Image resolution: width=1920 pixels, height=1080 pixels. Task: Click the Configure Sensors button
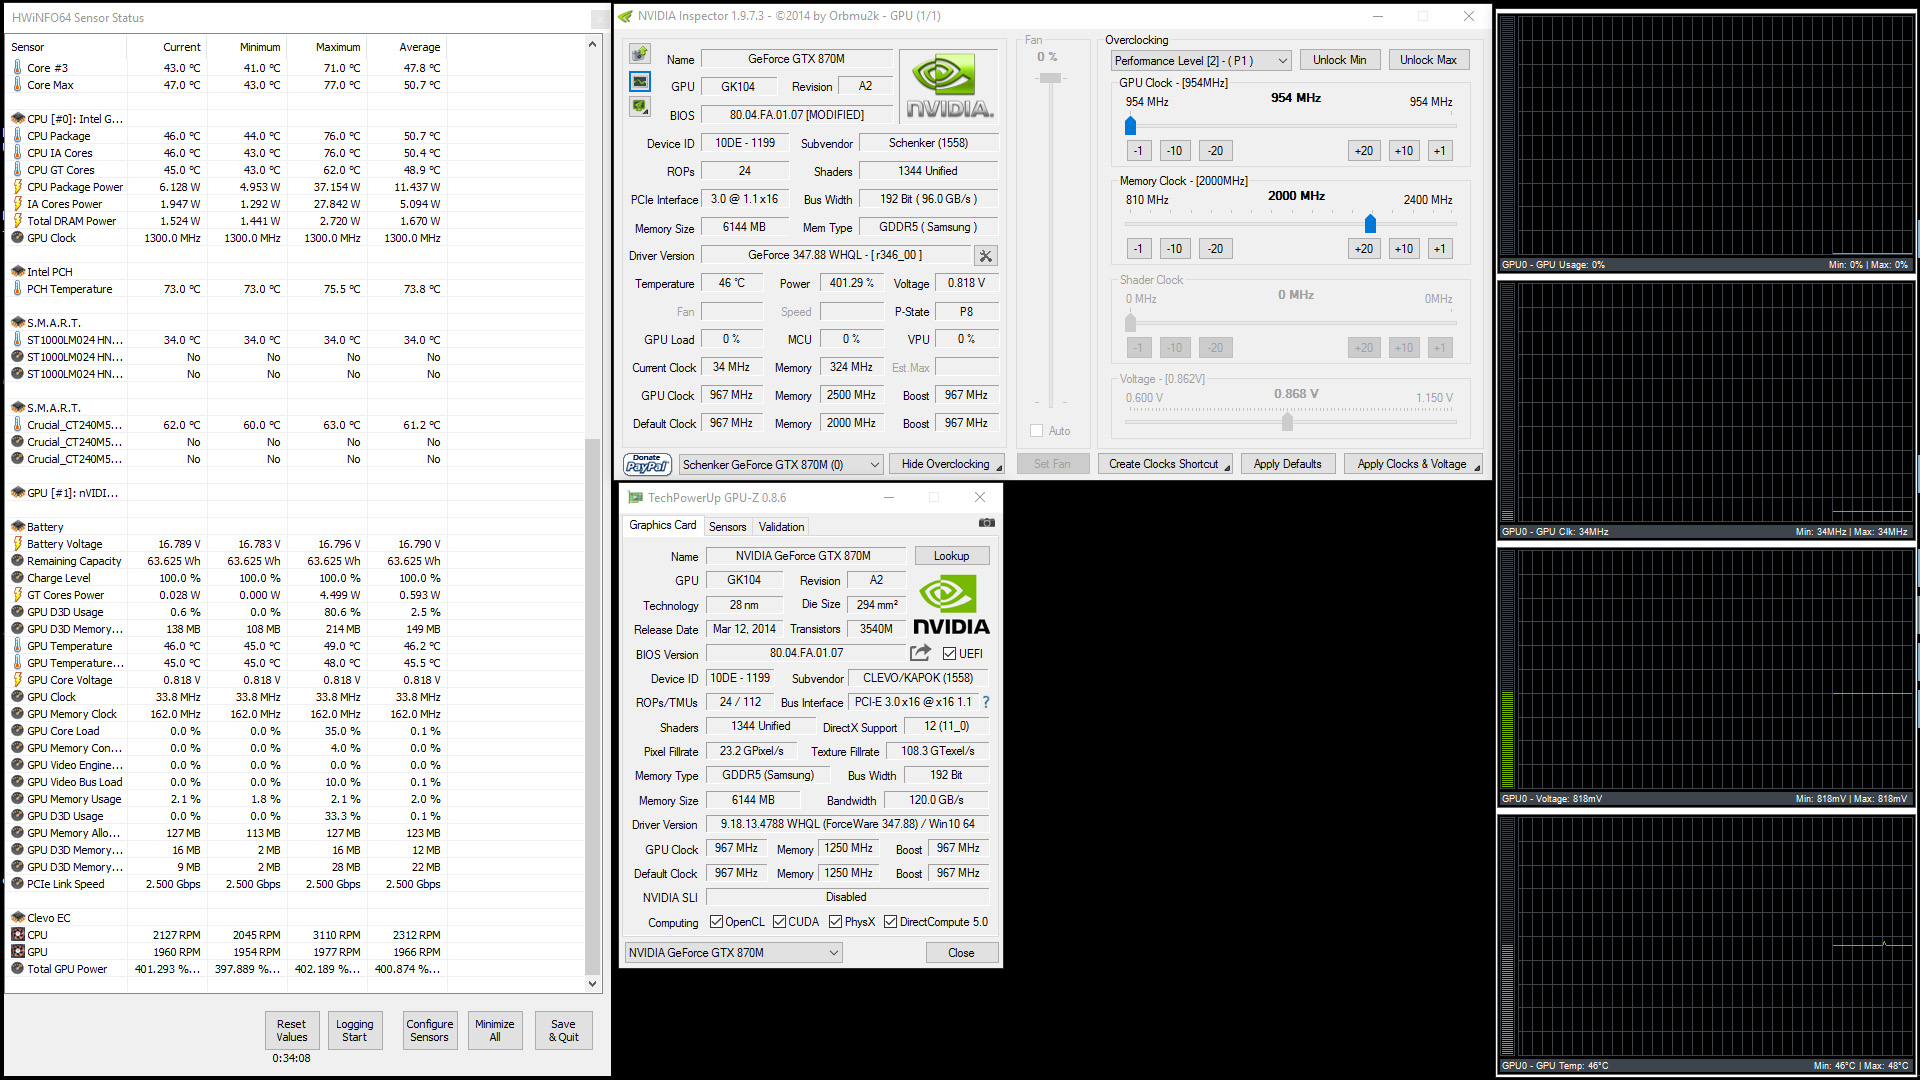(x=430, y=1030)
